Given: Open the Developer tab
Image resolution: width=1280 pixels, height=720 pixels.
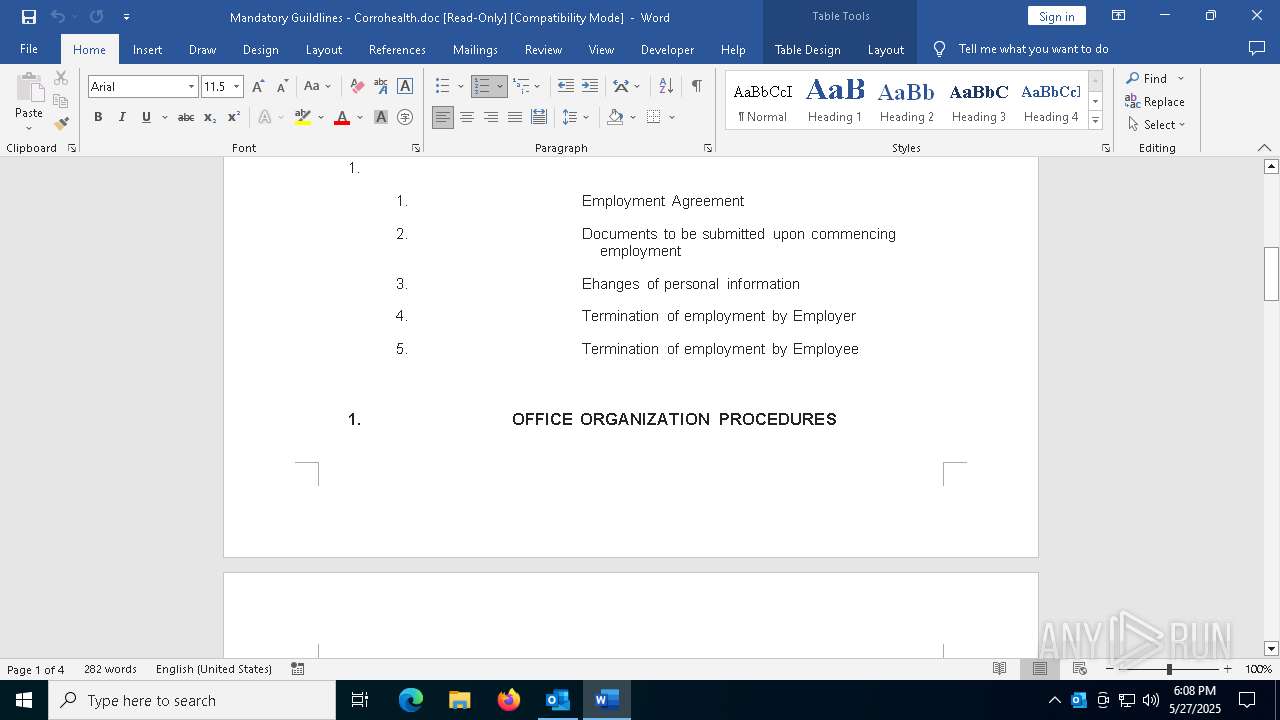Looking at the screenshot, I should [667, 49].
